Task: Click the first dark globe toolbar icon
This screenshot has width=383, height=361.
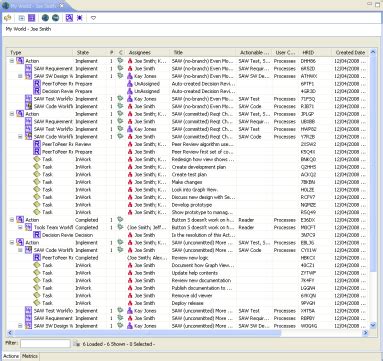Action: (46, 18)
